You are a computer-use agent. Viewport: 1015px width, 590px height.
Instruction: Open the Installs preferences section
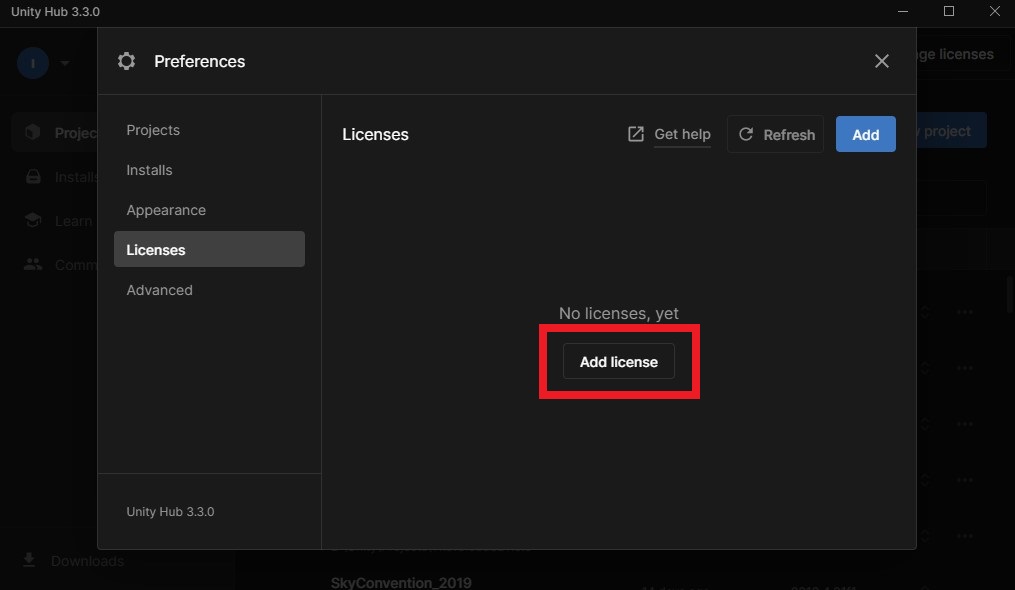[149, 170]
